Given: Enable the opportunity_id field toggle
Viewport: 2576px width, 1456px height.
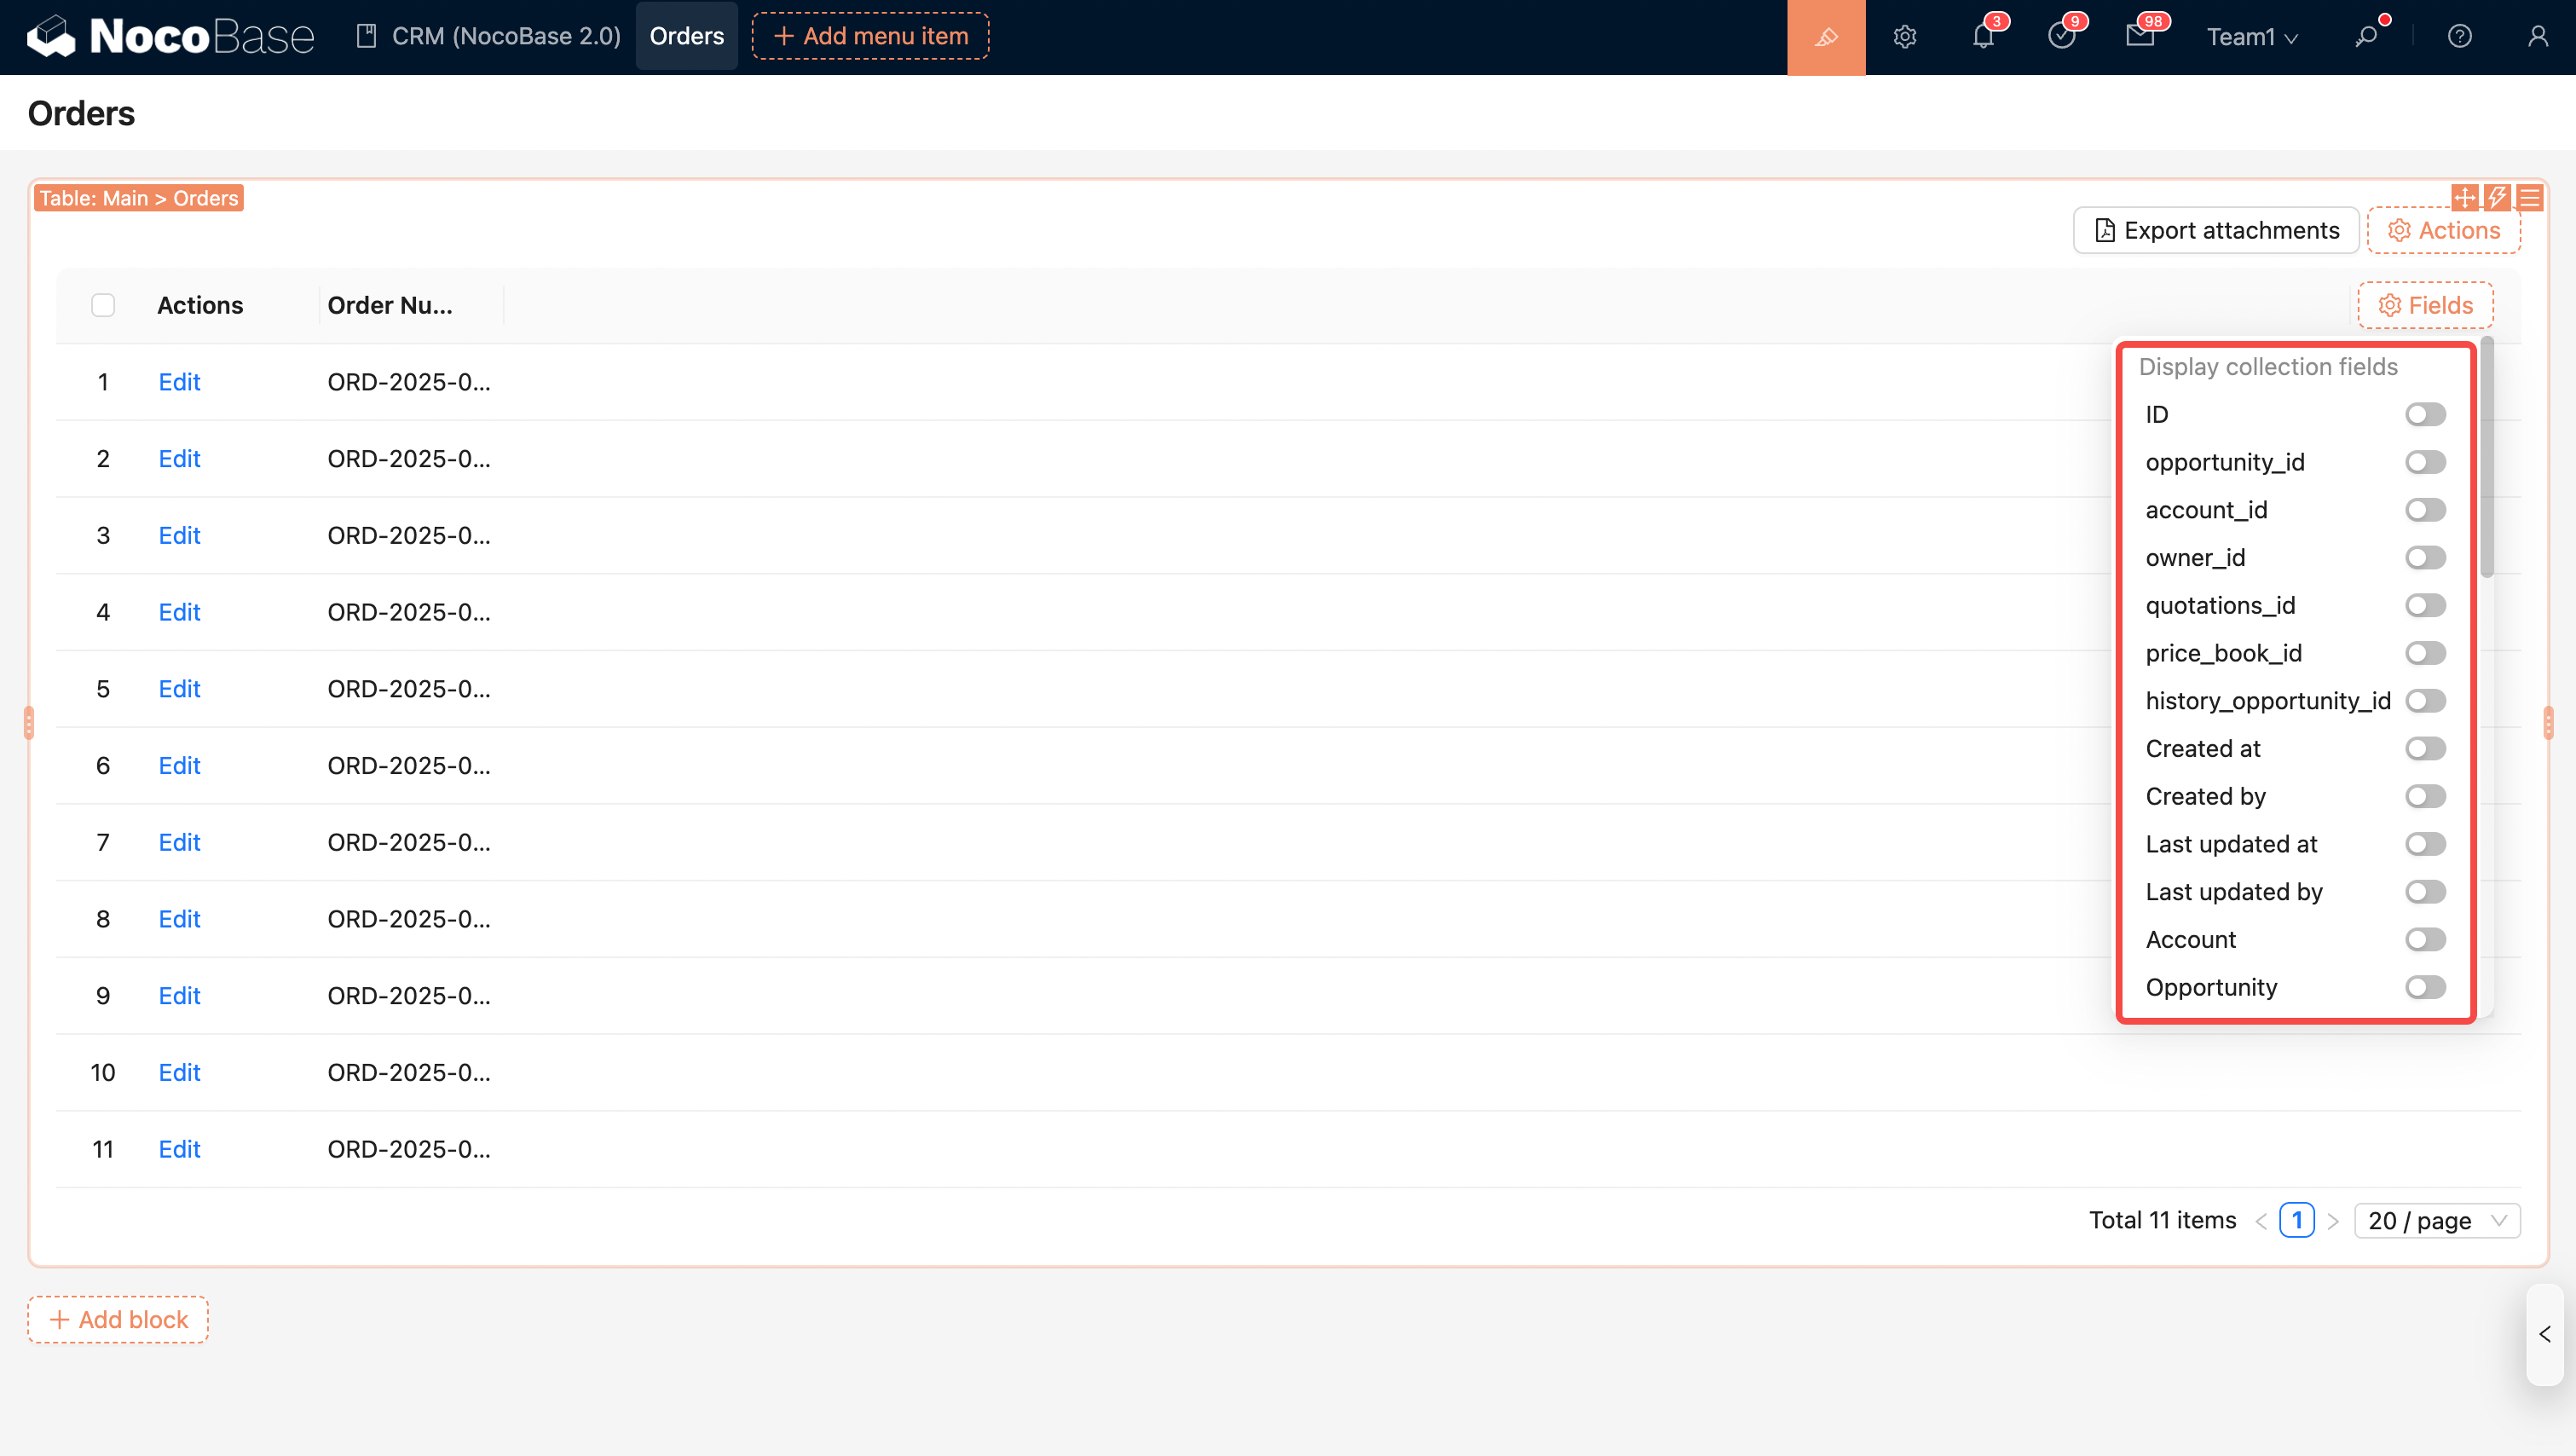Looking at the screenshot, I should coord(2425,462).
